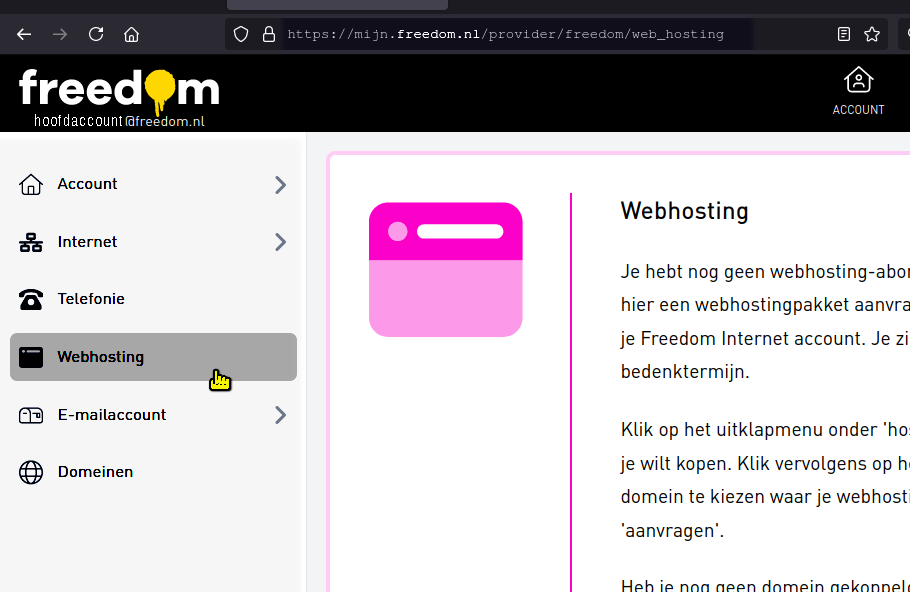Viewport: 910px width, 592px height.
Task: Select Domeinen in the sidebar menu
Action: point(95,472)
